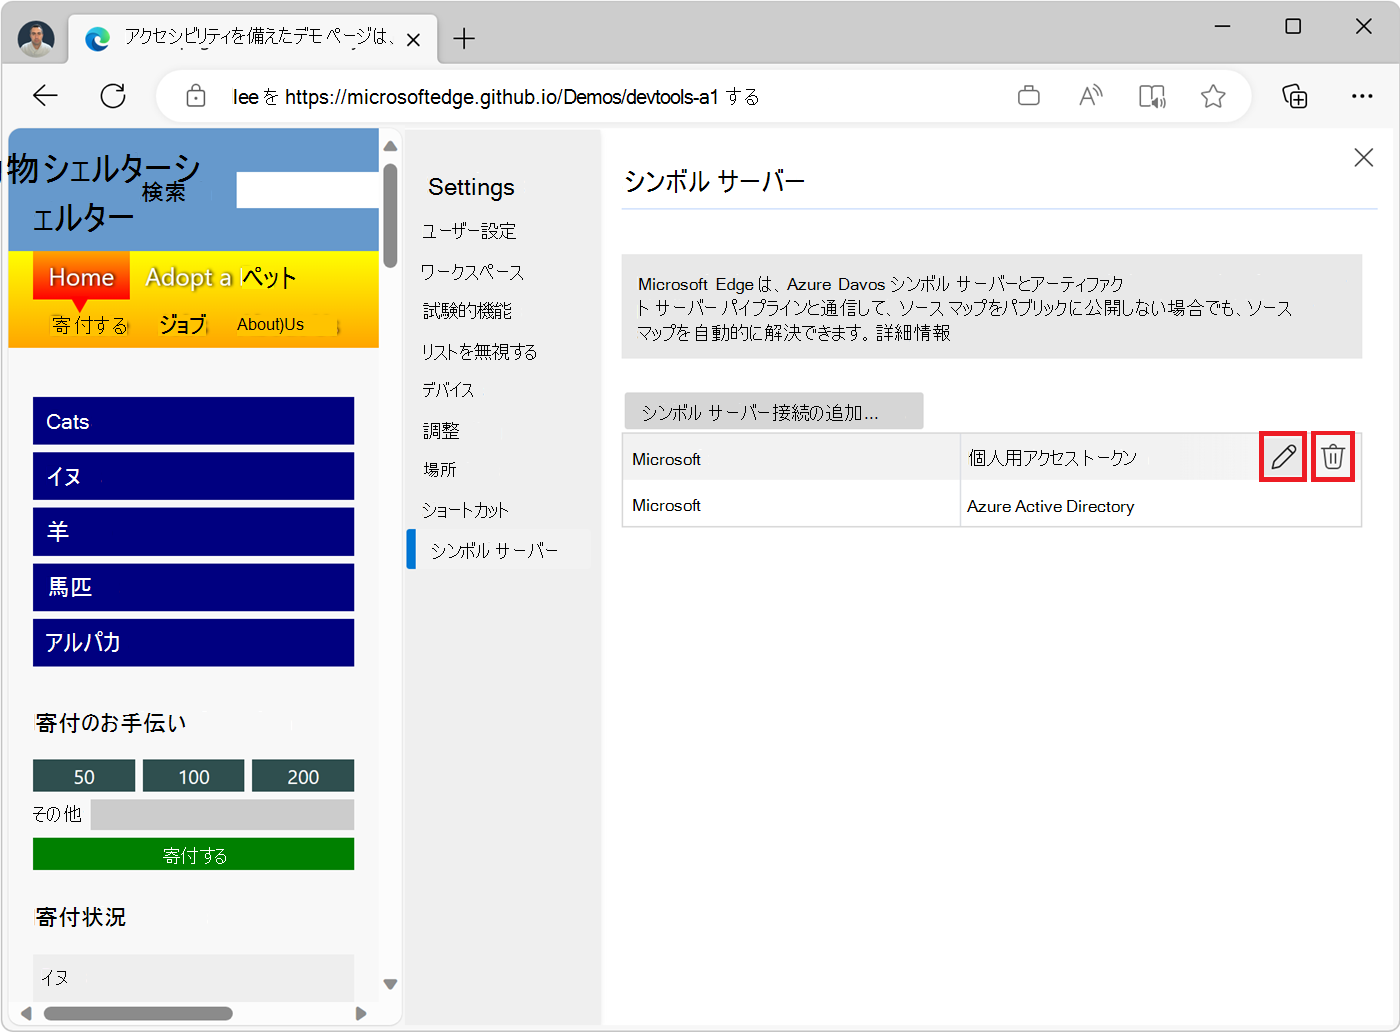The width and height of the screenshot is (1400, 1032).
Task: Delete the Microsoft personal access token connection
Action: 1333,457
